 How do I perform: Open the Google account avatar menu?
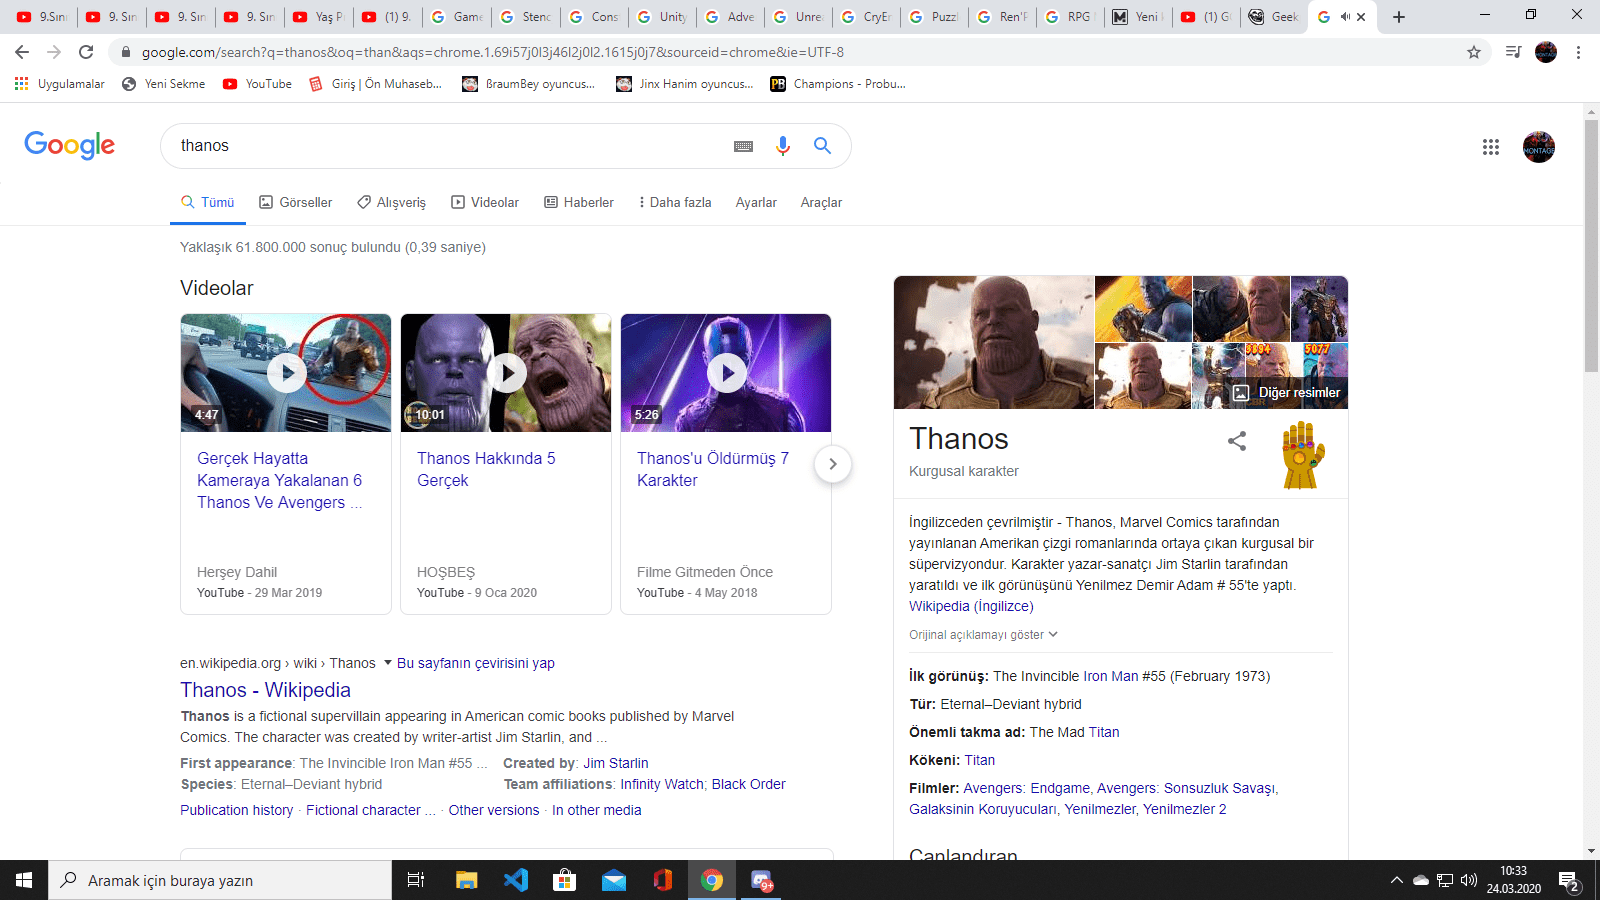(x=1539, y=147)
